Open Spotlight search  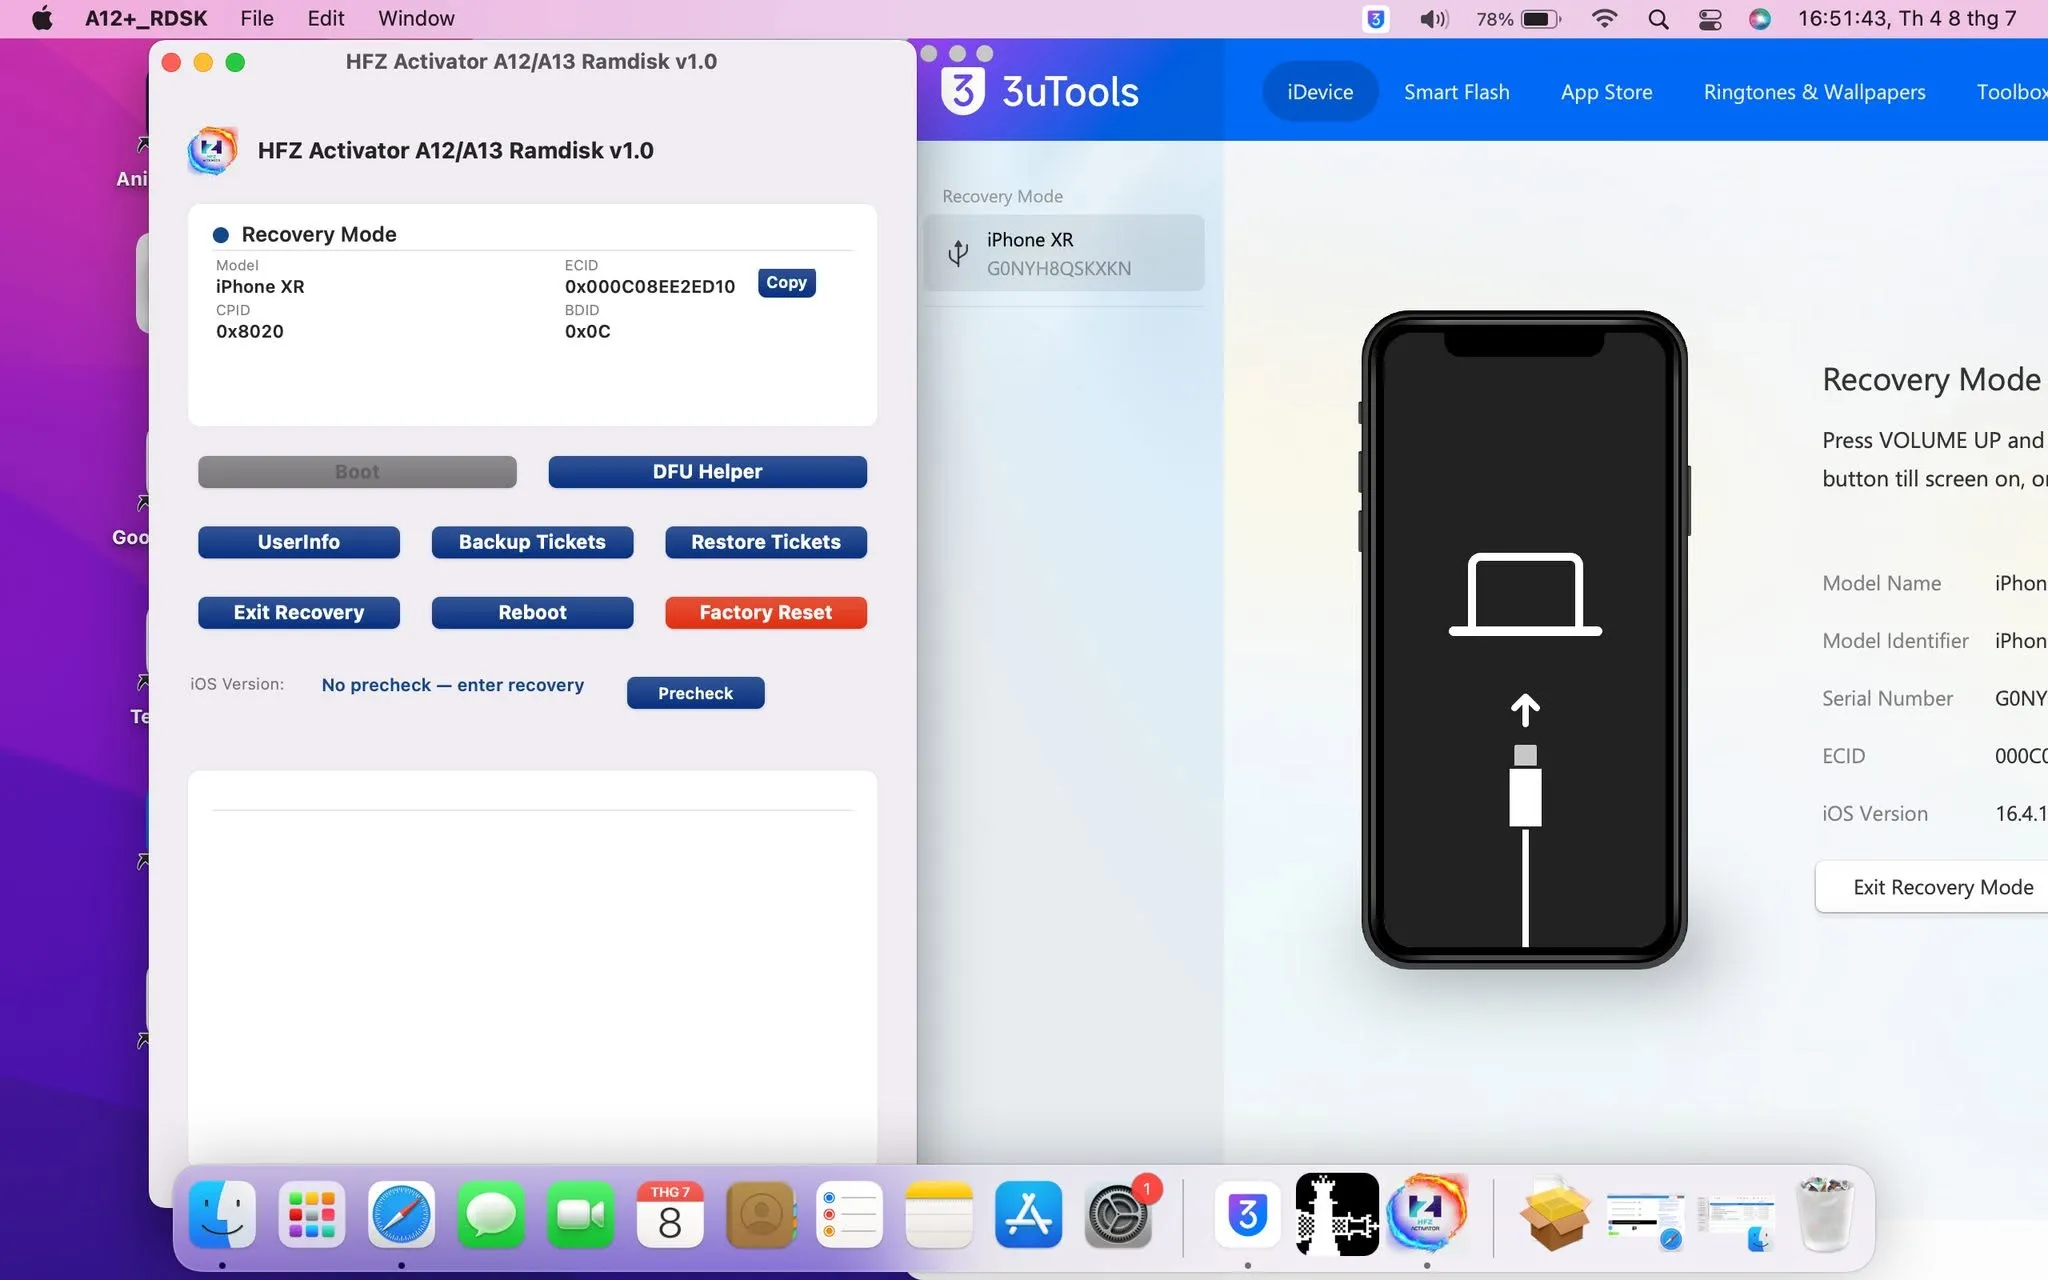coord(1658,18)
